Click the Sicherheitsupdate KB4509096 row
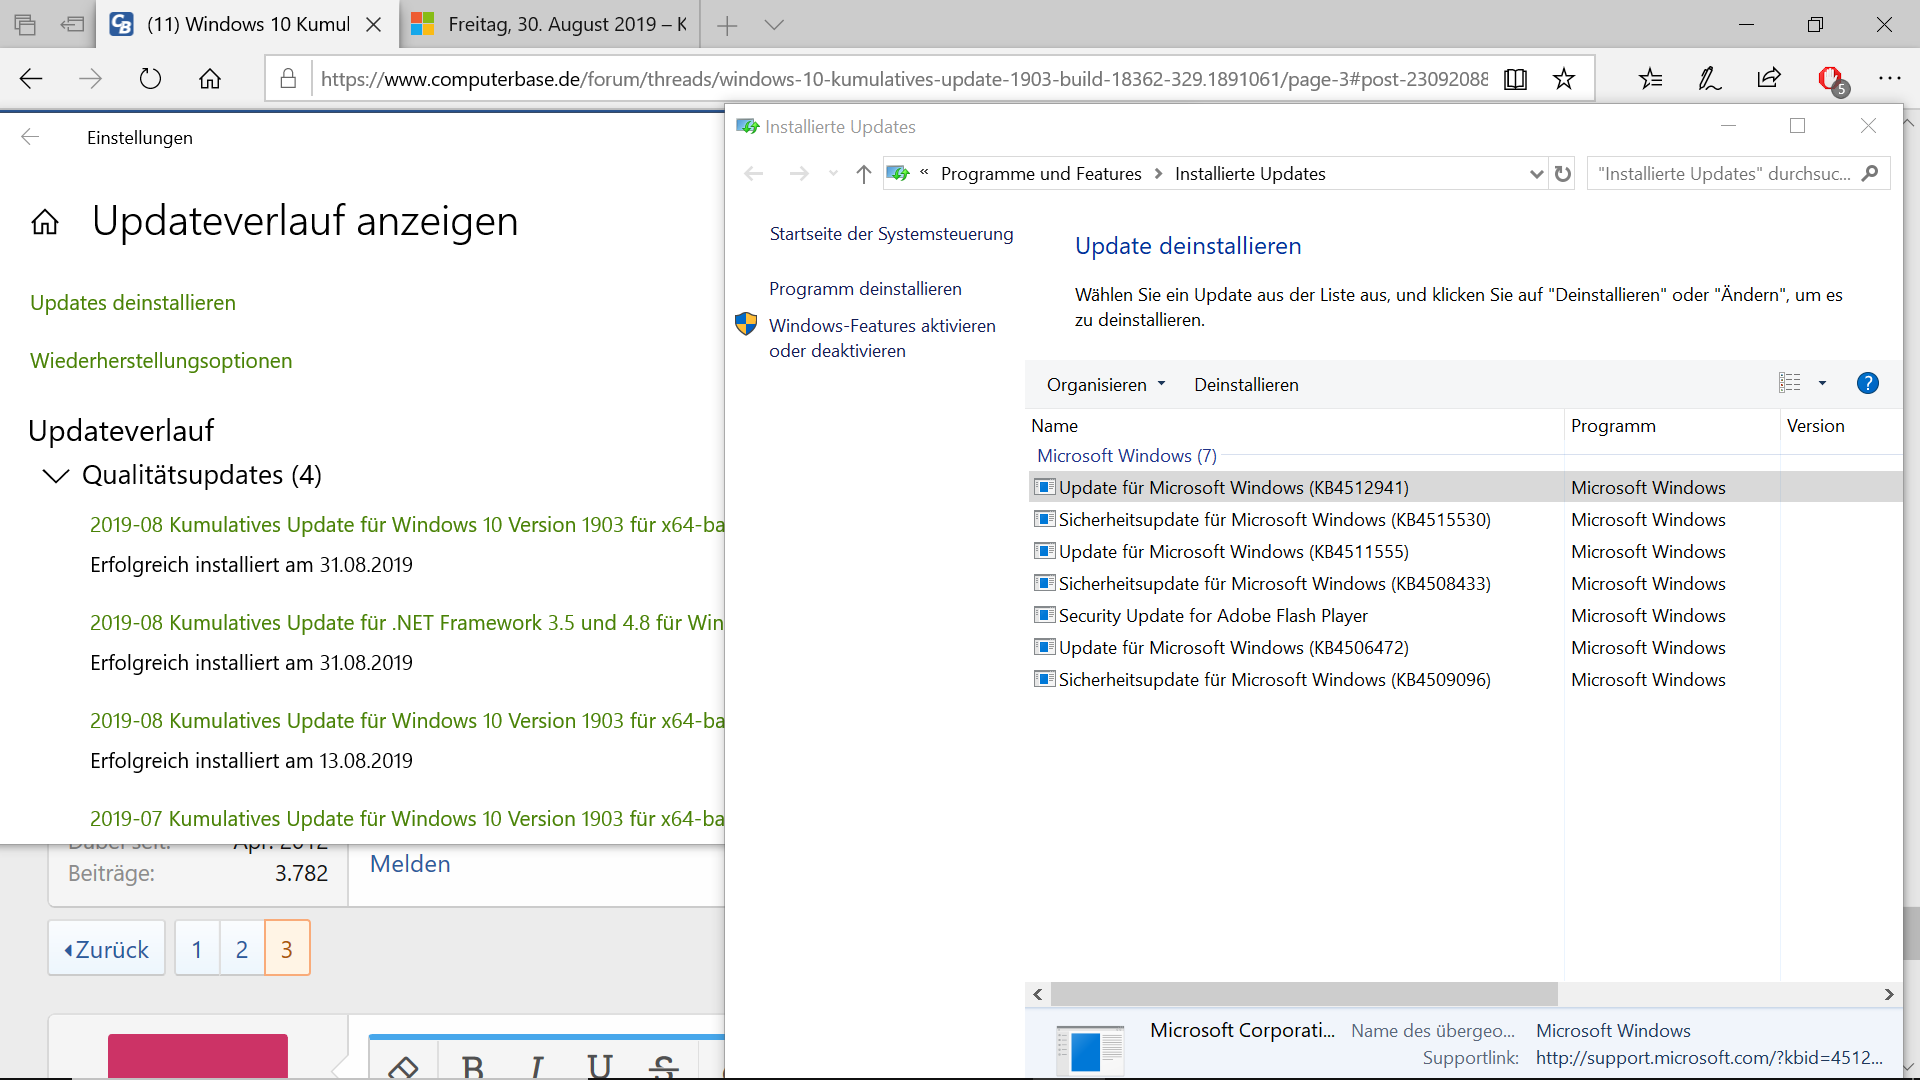Screen dimensions: 1920x1080 point(1465,680)
